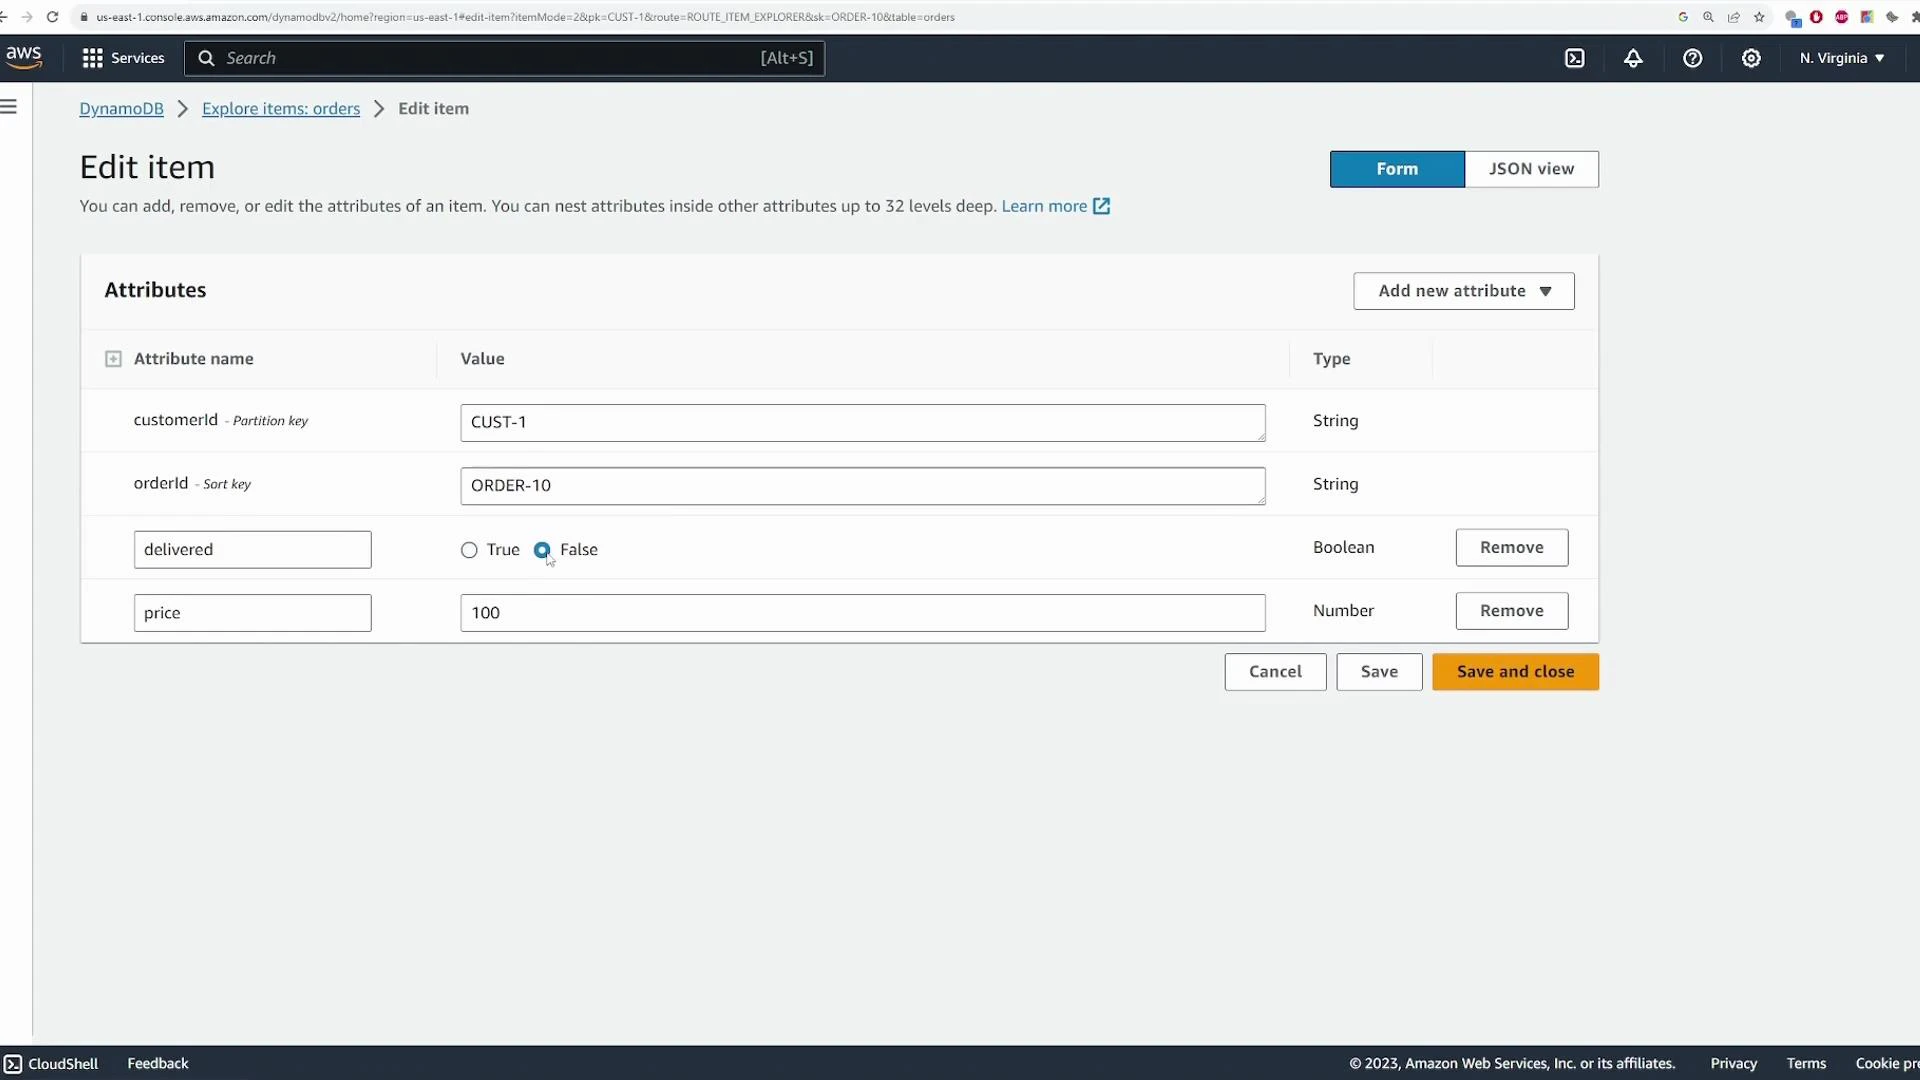Open the Services grid menu icon
Screen dimensions: 1920x1080
coord(92,58)
